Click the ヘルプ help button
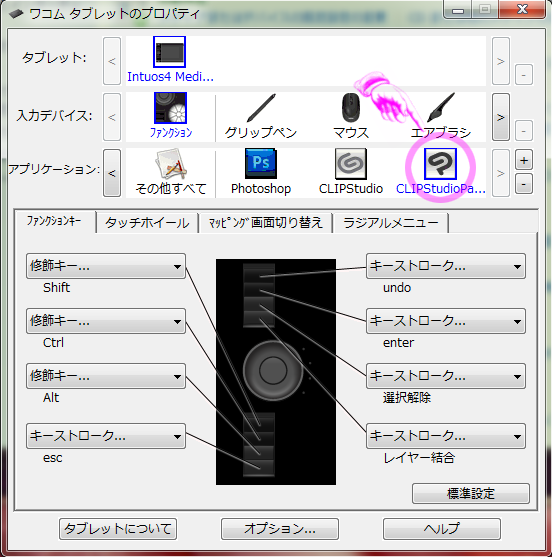The height and width of the screenshot is (557, 552). (x=442, y=529)
